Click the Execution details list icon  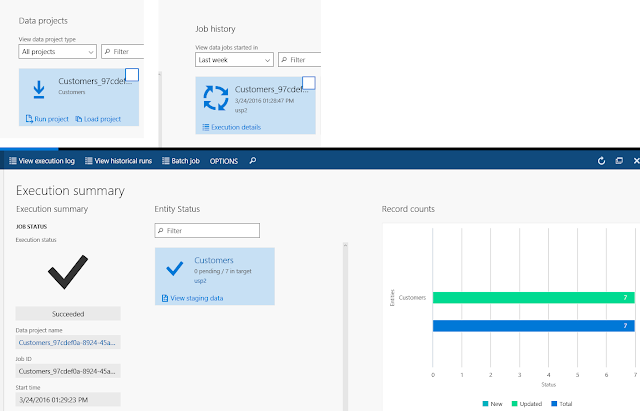pos(206,127)
